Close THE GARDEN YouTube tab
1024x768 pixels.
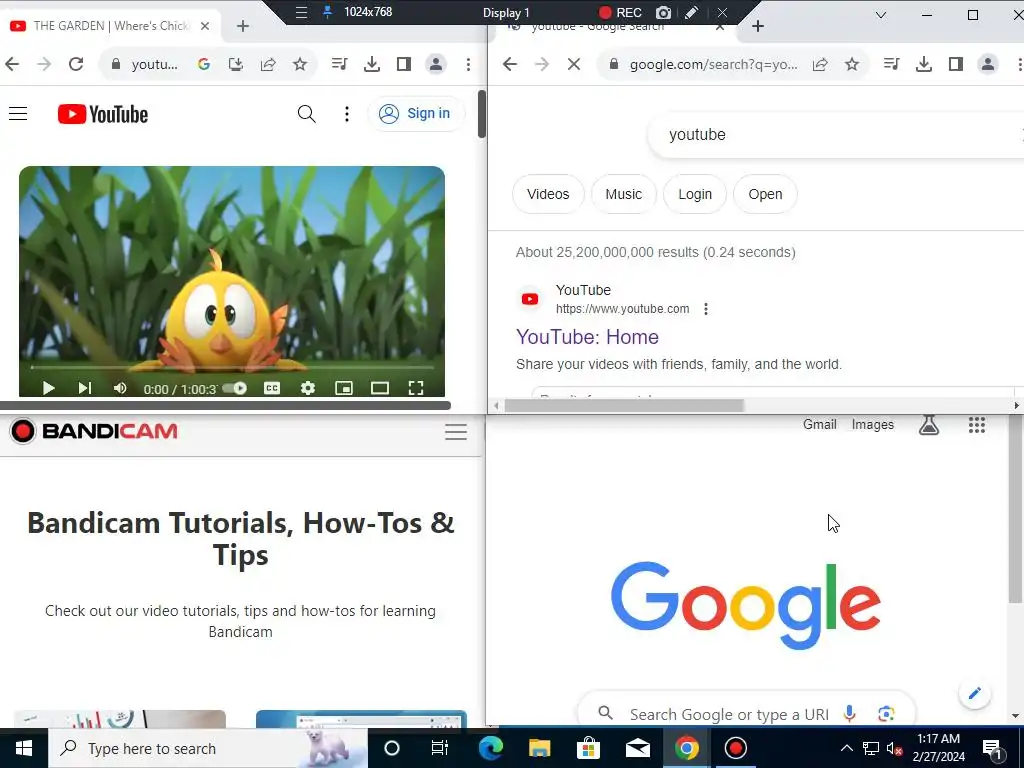tap(205, 26)
